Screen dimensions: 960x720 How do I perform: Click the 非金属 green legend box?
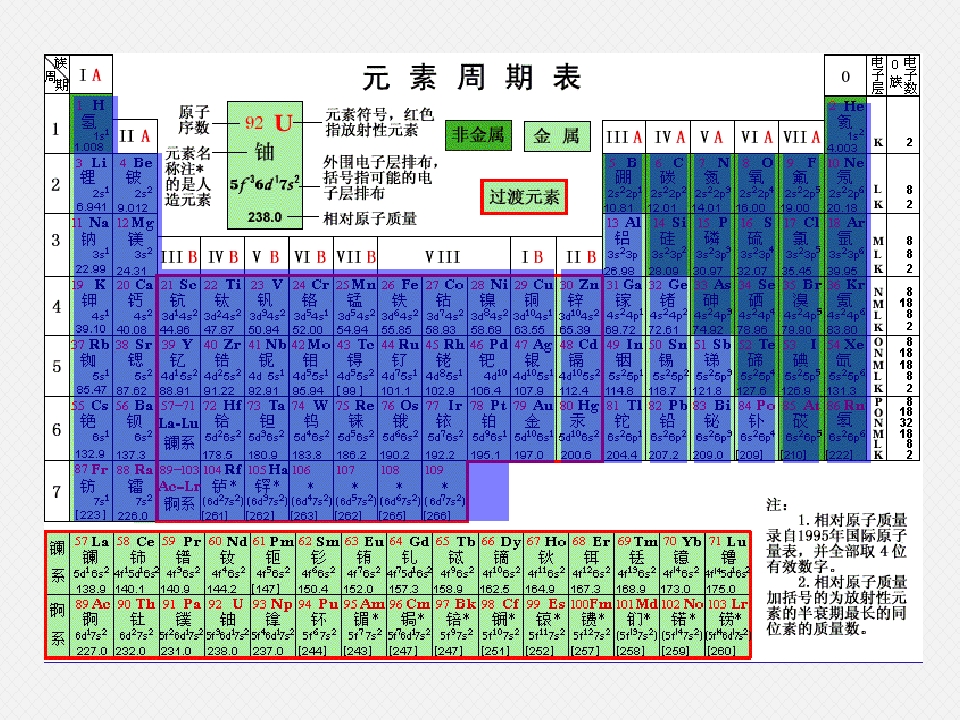pyautogui.click(x=478, y=135)
